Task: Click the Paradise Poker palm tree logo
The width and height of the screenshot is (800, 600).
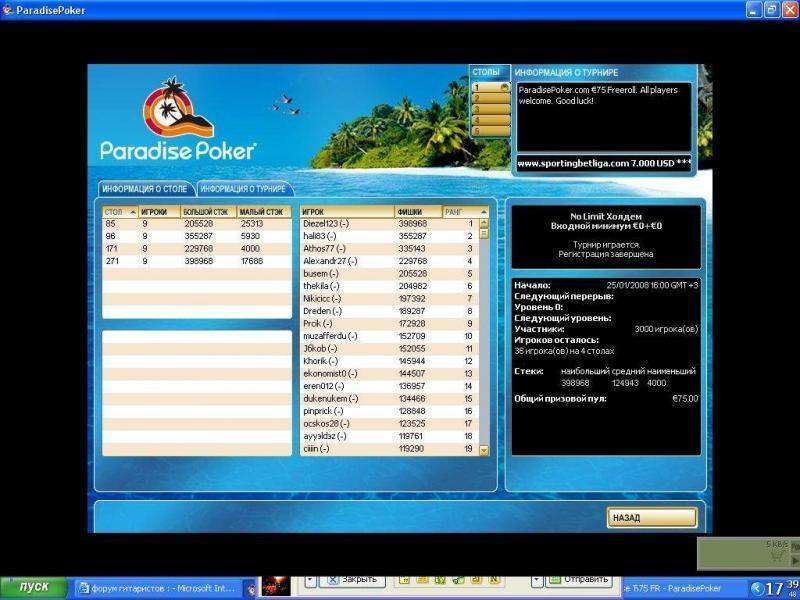Action: [178, 109]
